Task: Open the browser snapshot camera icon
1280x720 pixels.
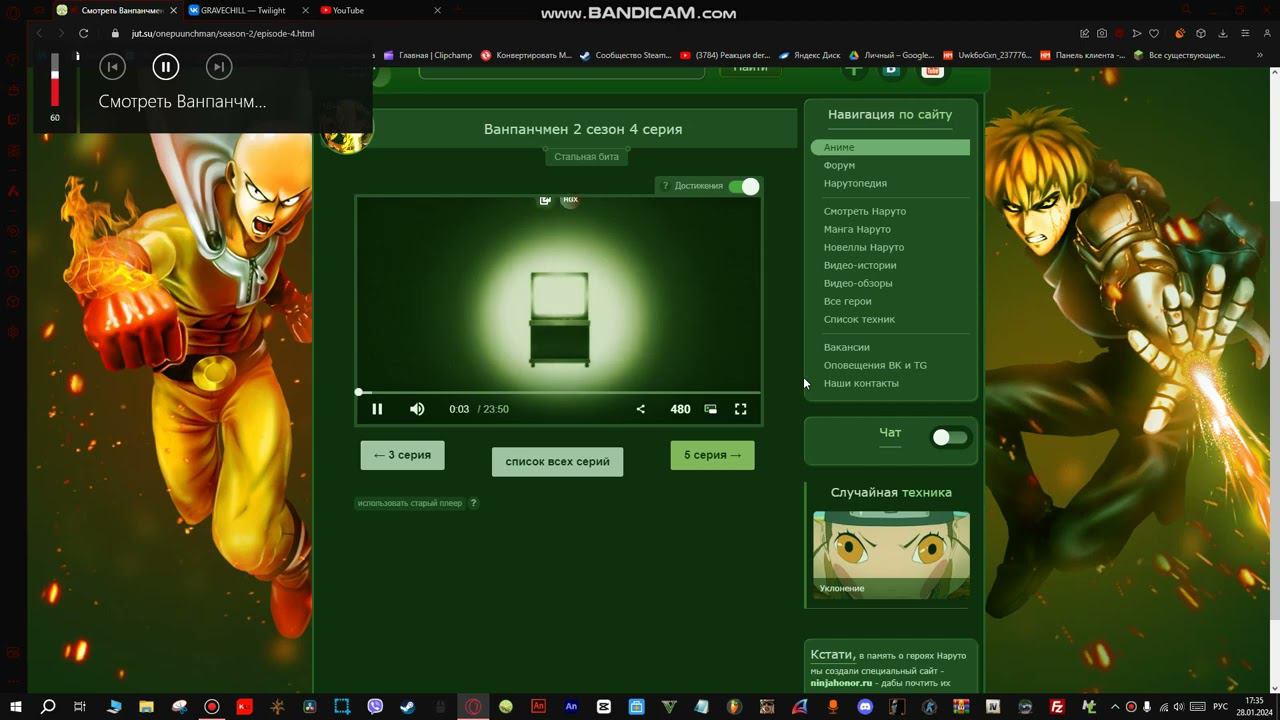Action: tap(1102, 33)
